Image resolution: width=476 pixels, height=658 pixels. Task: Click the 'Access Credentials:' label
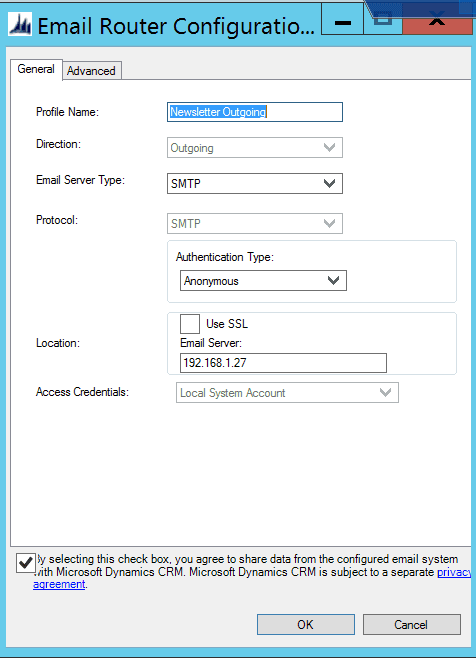[82, 392]
